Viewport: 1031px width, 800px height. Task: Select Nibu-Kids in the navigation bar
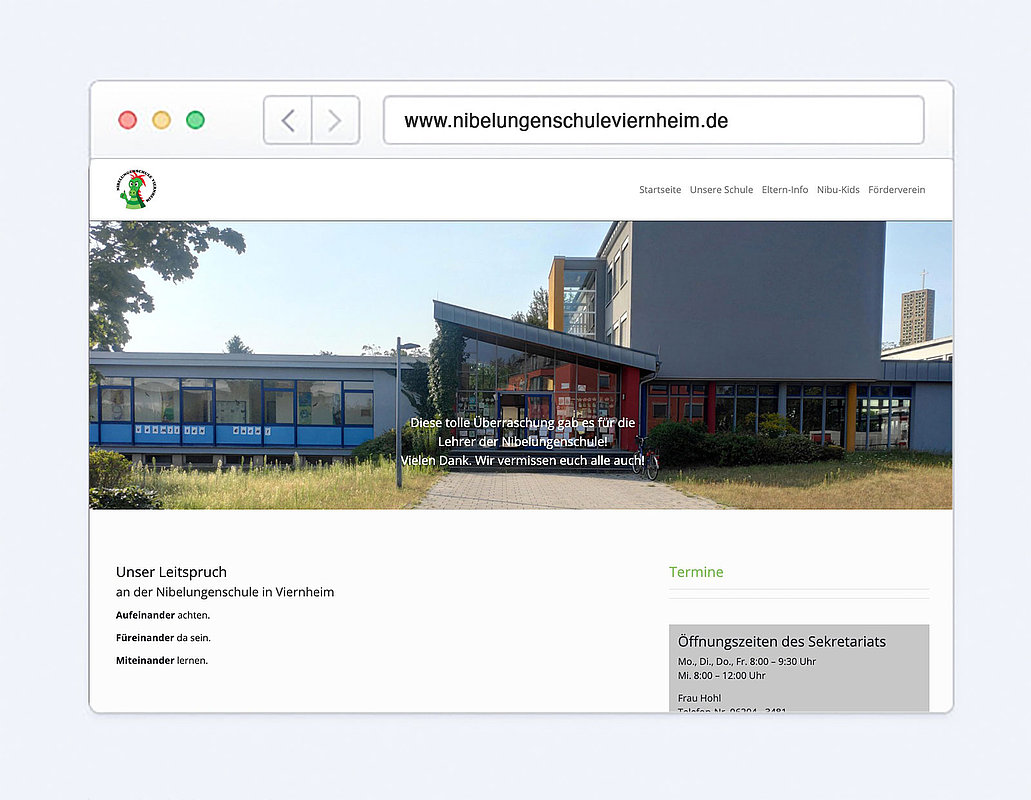point(837,190)
